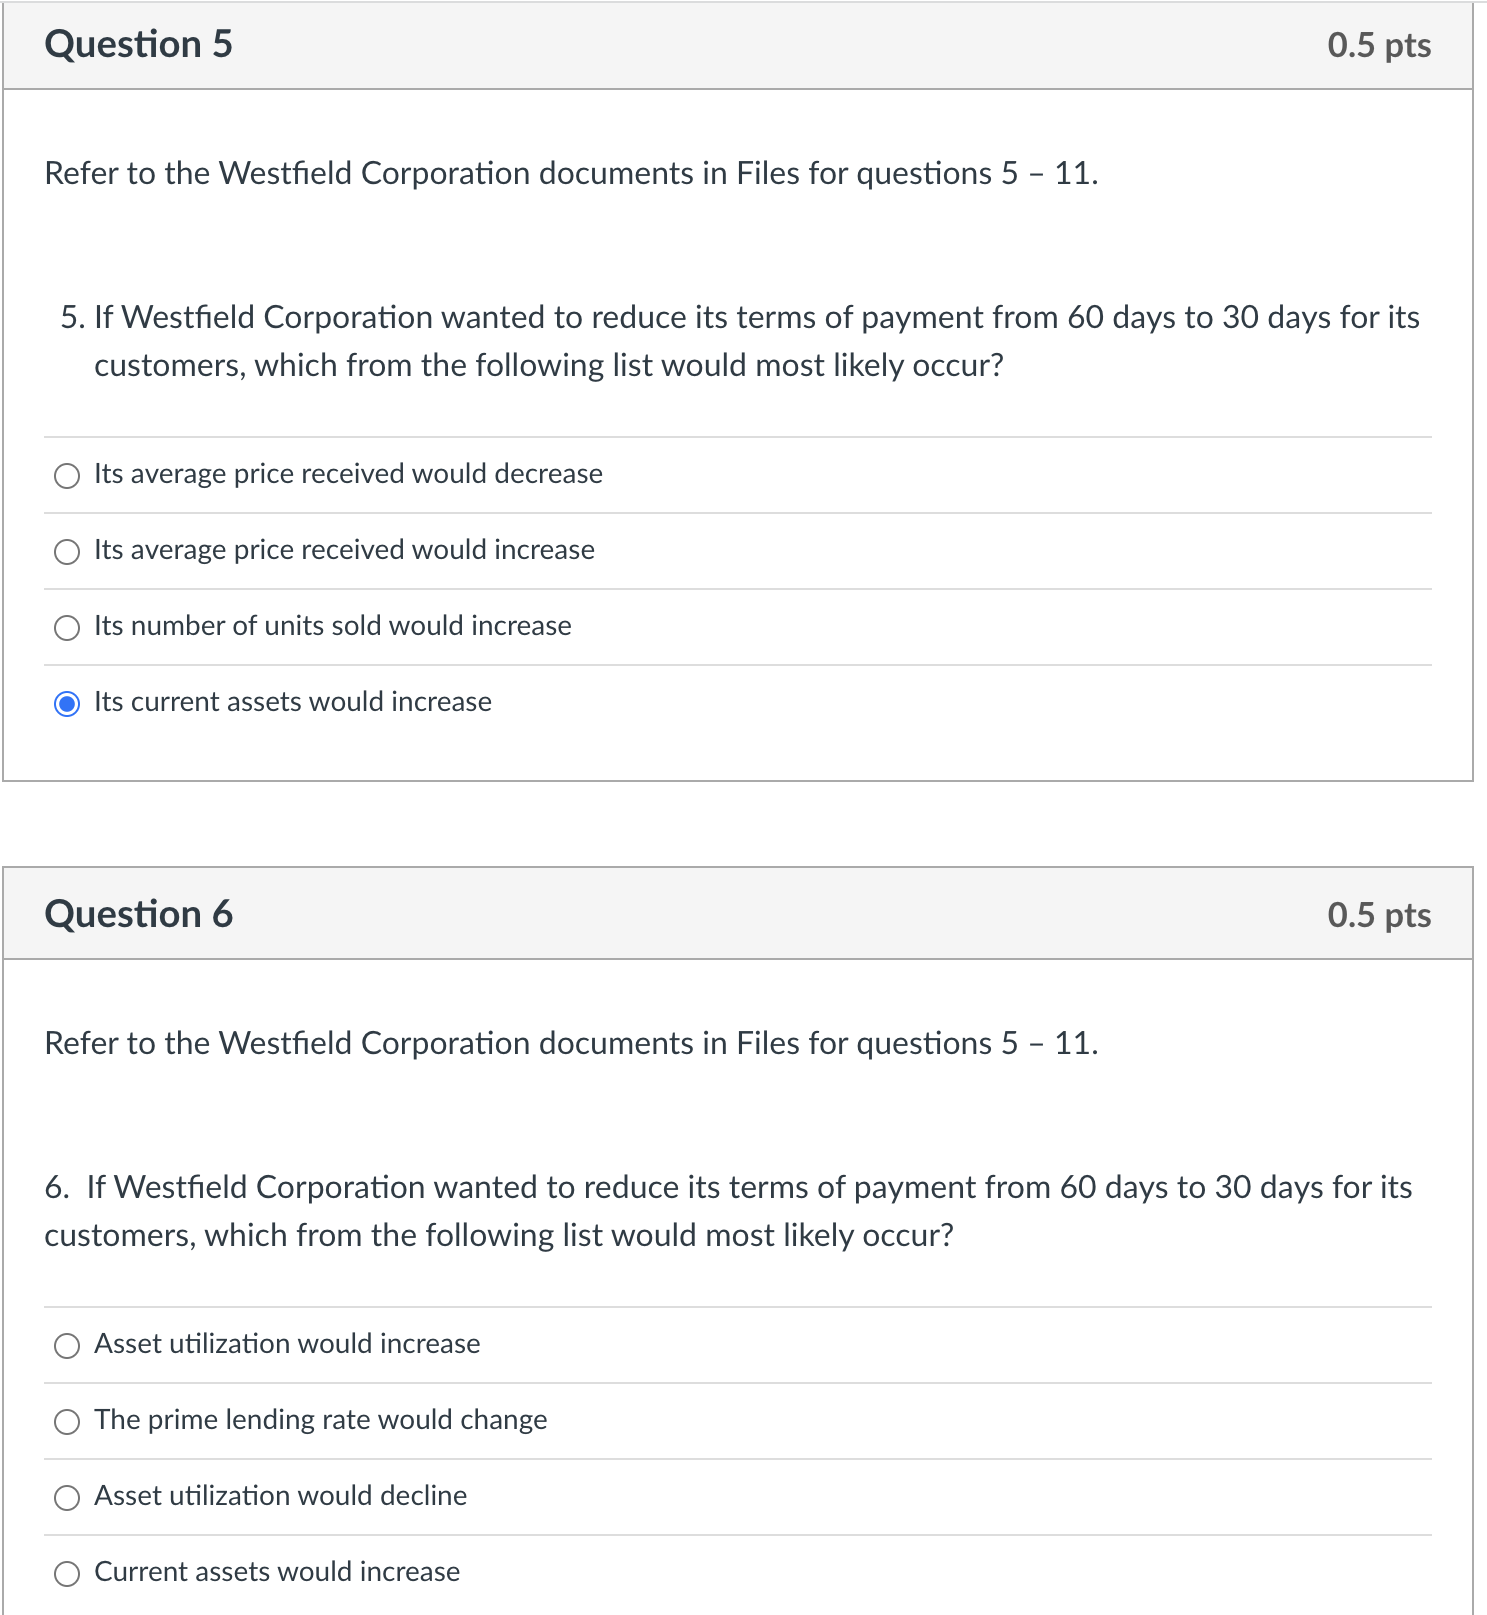Viewport: 1487px width, 1615px height.
Task: Click the numbered '5. If Westfield Corporation wanted' prompt
Action: 740,341
